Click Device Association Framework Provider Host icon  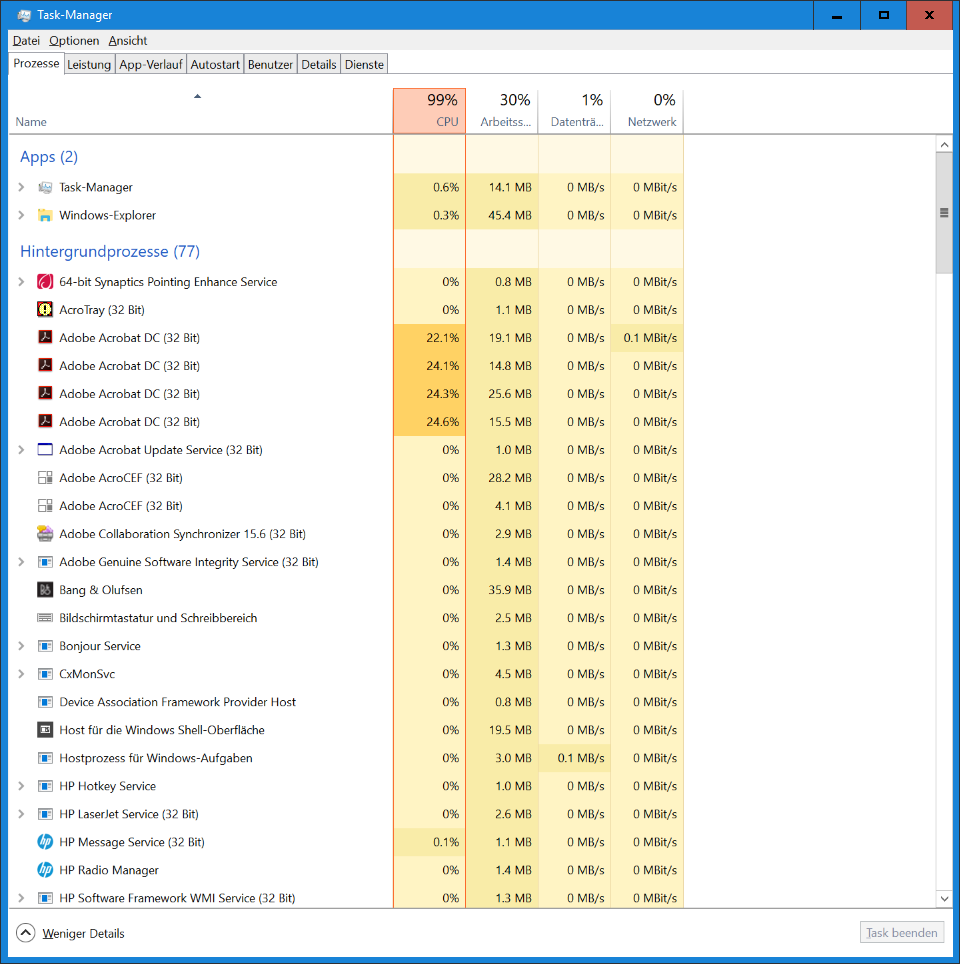coord(45,702)
